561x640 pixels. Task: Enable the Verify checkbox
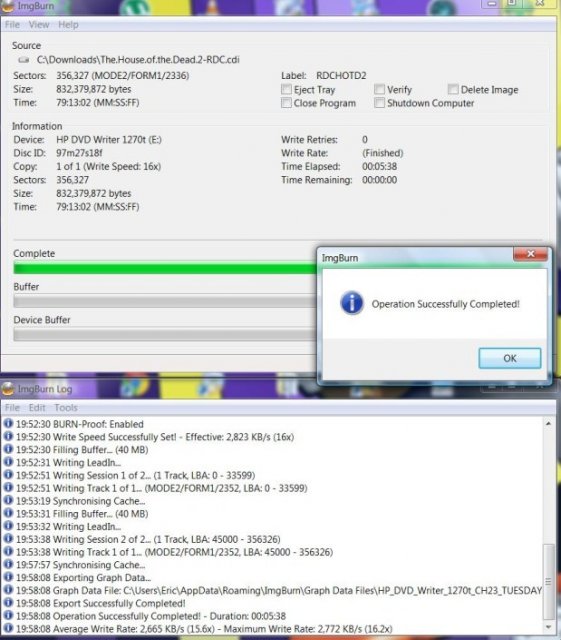(x=379, y=89)
